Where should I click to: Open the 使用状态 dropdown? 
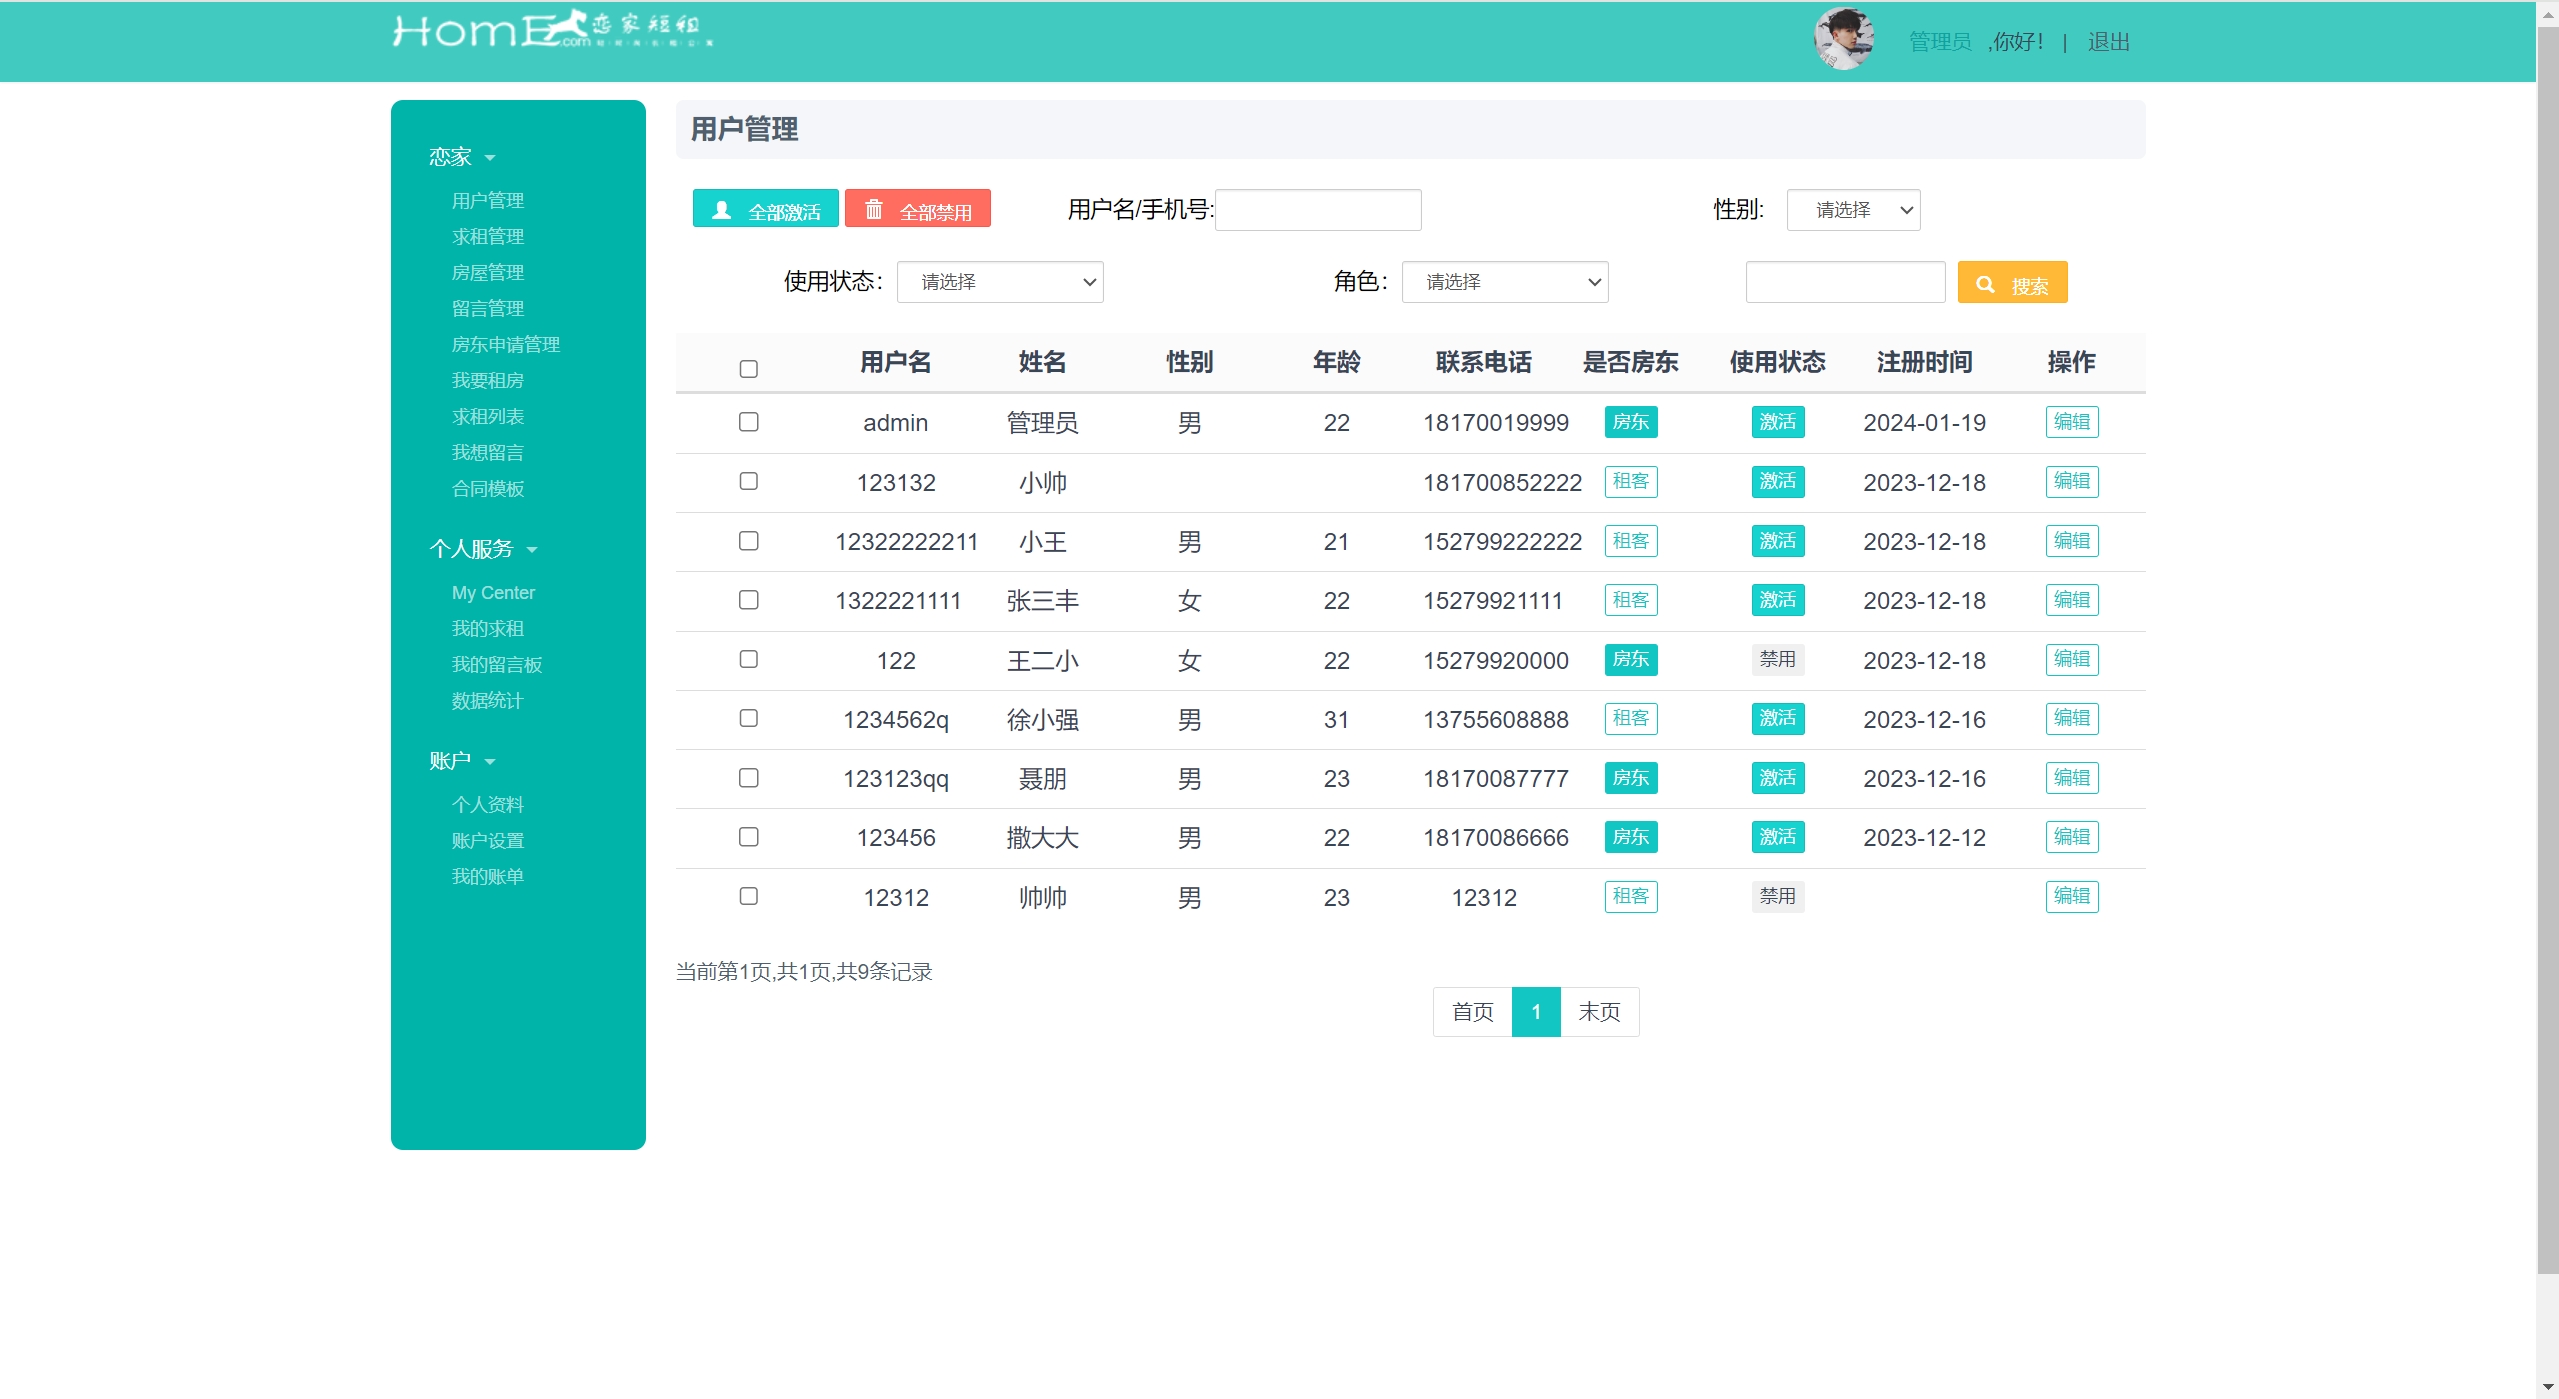pyautogui.click(x=999, y=282)
